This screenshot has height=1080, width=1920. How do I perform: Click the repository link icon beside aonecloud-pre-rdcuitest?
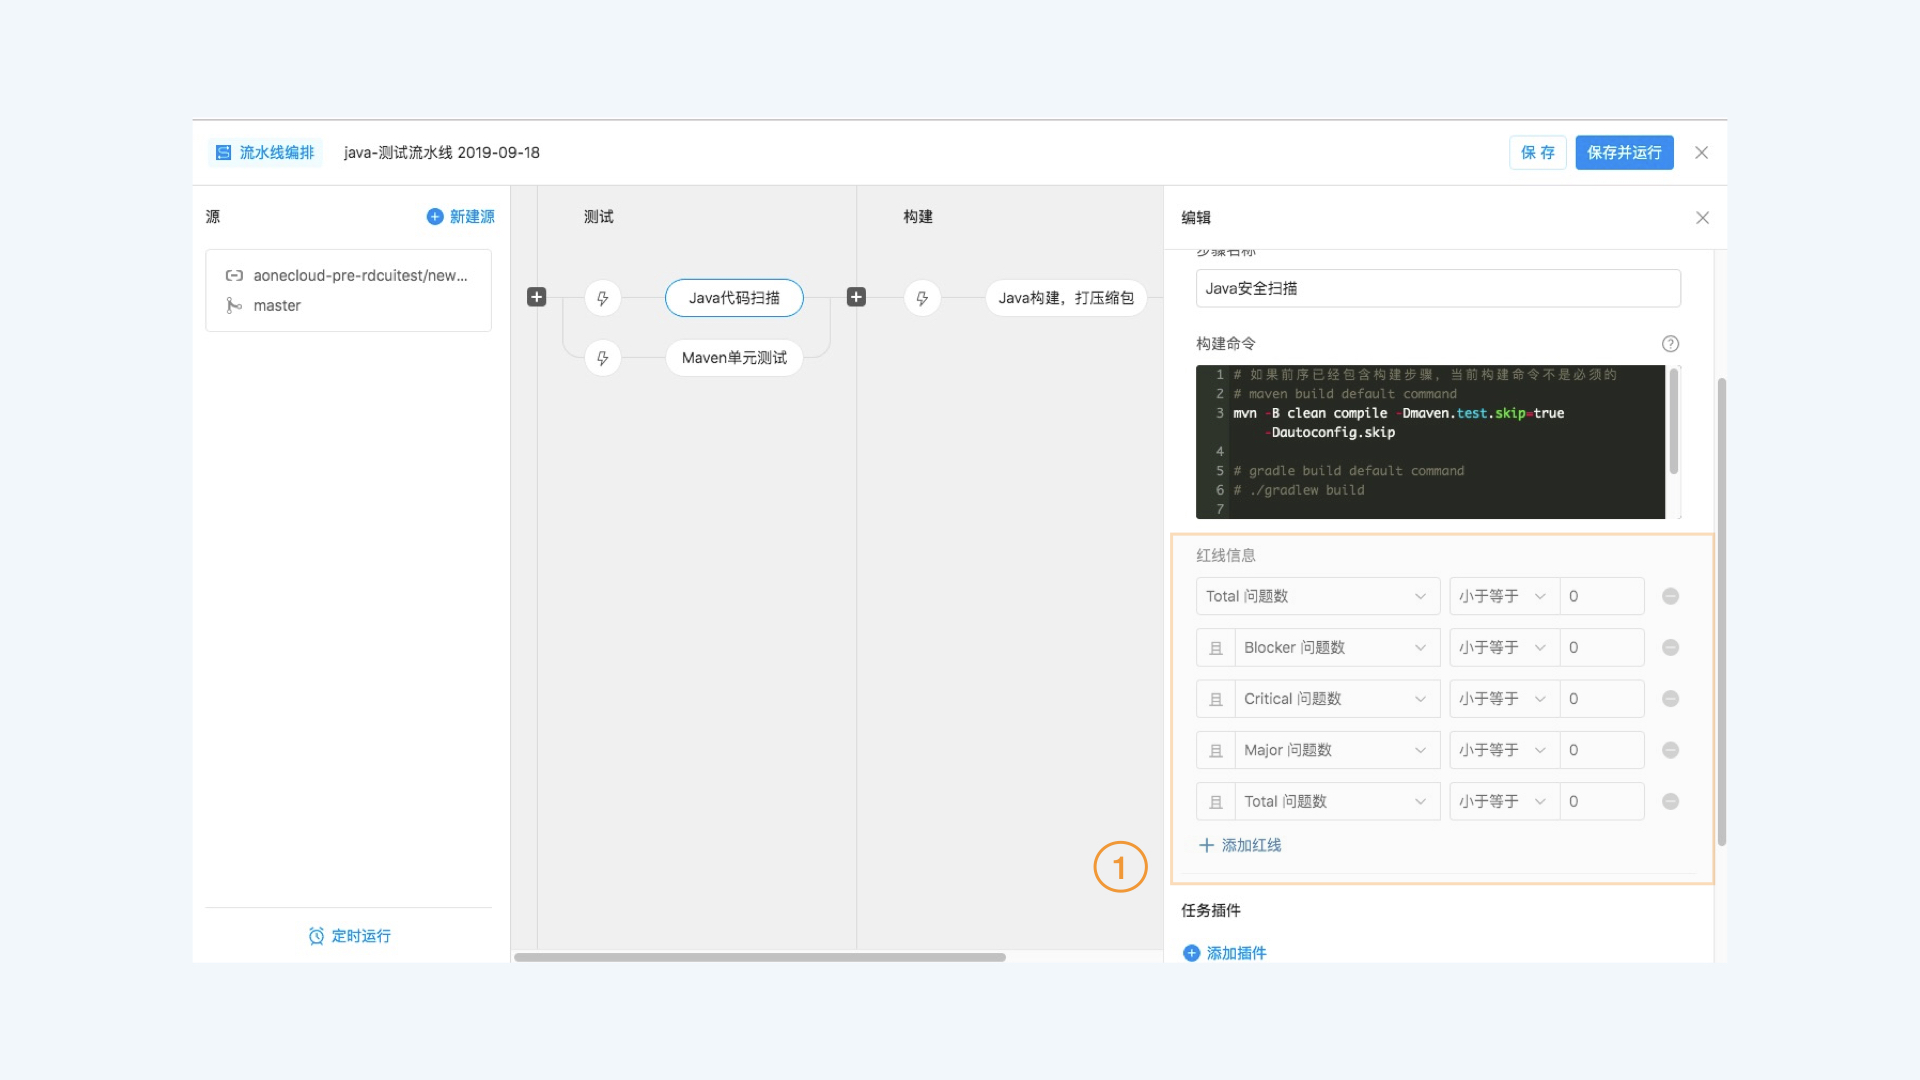coord(234,275)
